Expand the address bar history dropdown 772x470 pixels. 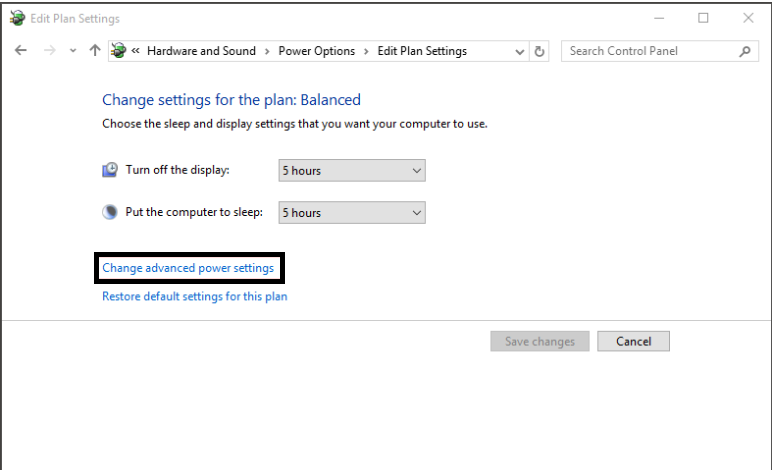point(519,52)
